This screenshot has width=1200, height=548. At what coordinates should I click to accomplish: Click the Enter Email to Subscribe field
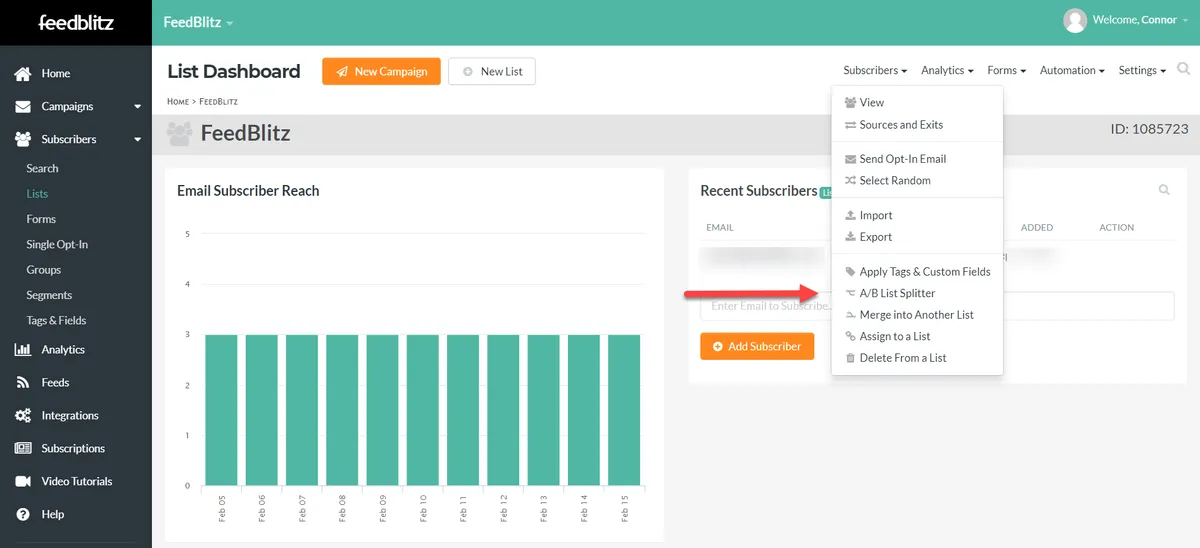(x=765, y=306)
